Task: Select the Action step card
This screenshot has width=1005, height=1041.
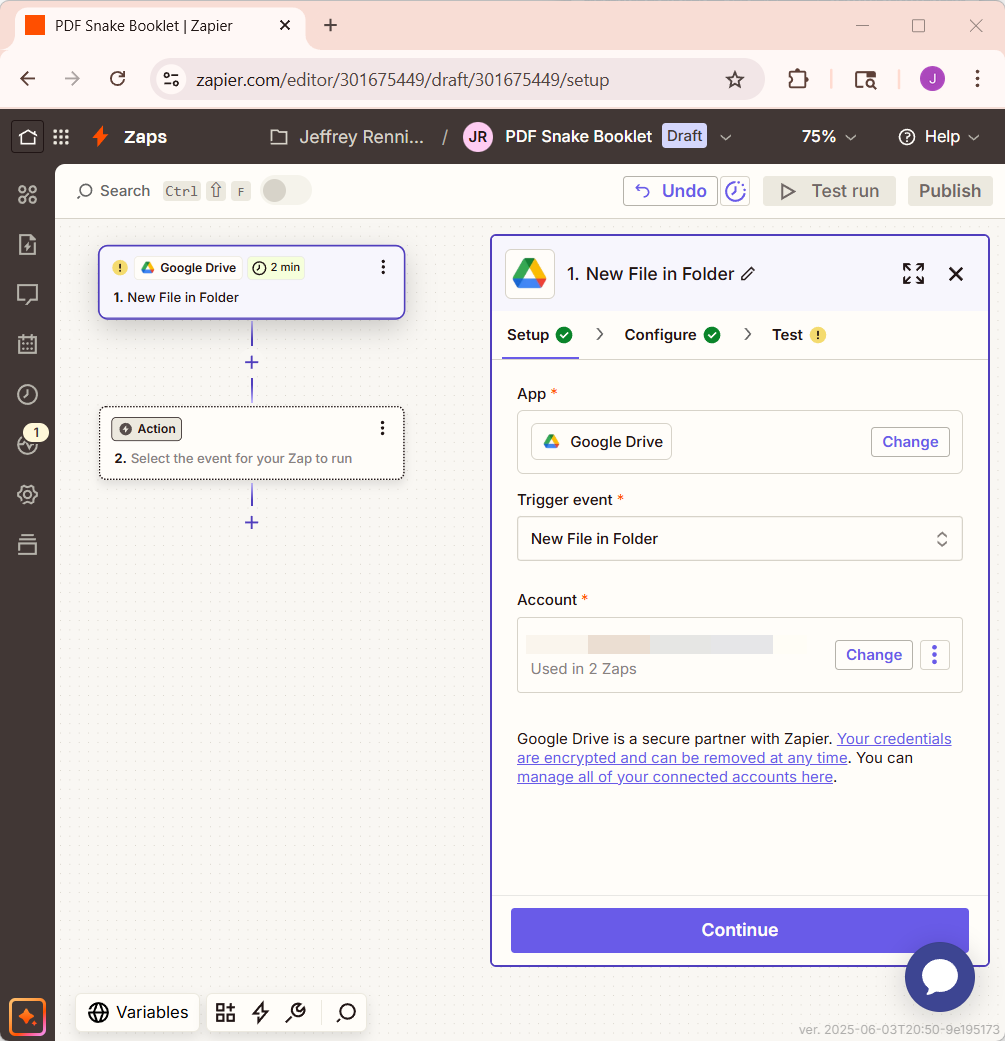Action: coord(252,443)
